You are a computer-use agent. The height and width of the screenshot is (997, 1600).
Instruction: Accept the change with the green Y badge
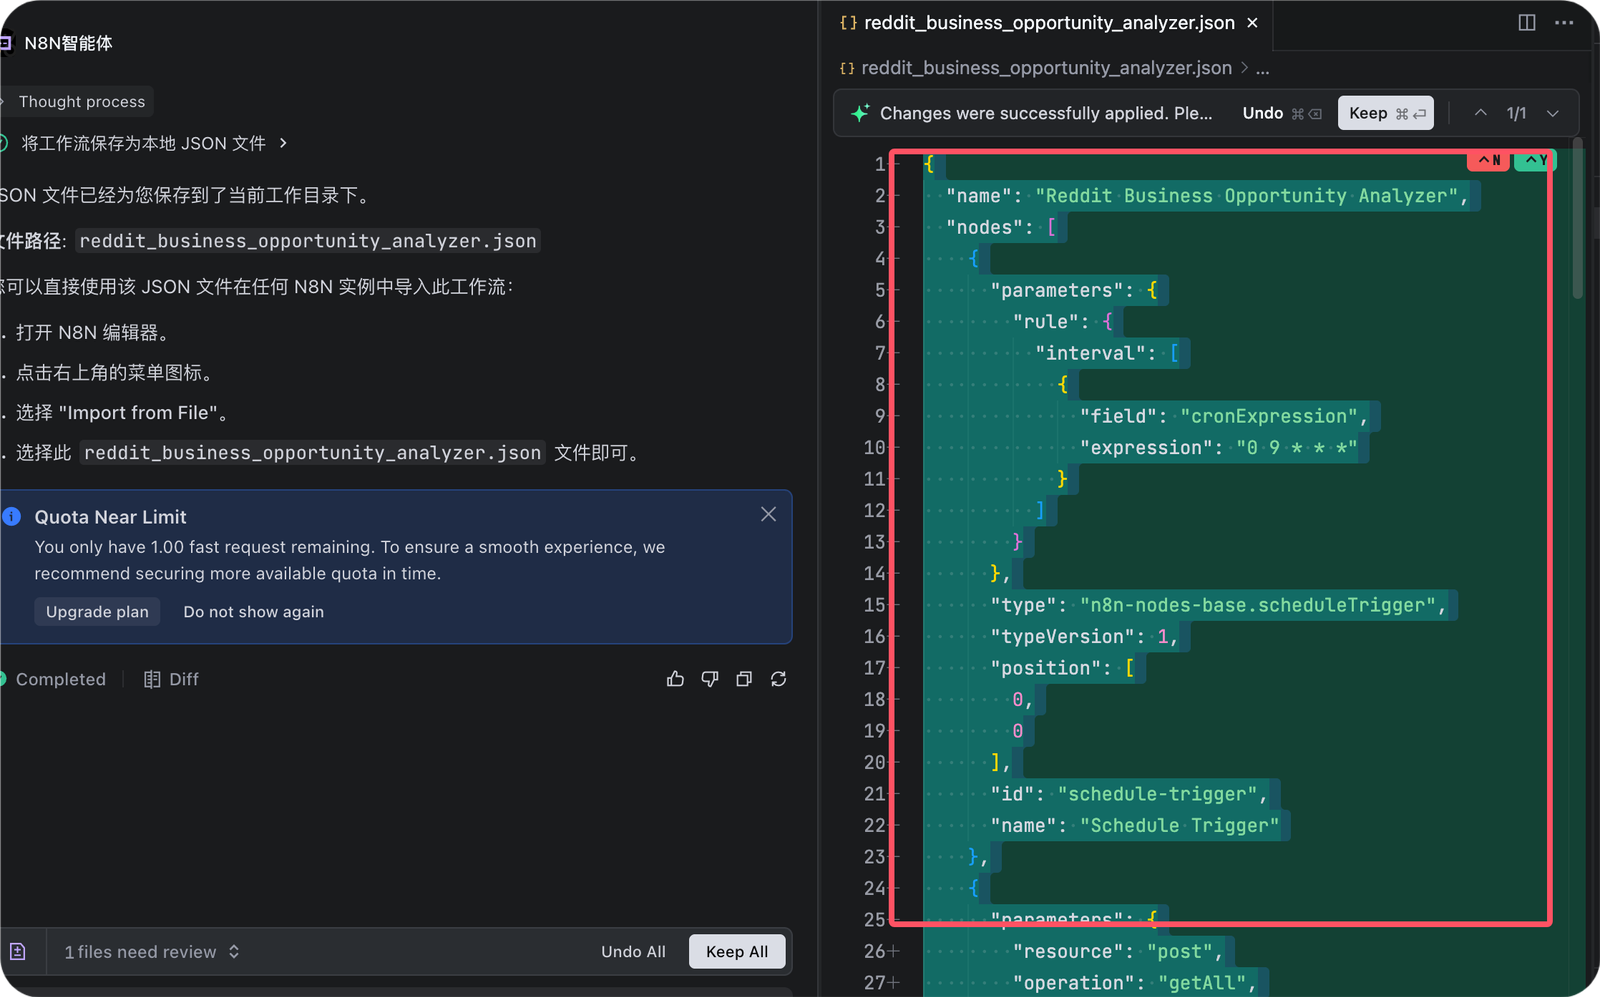click(1535, 160)
